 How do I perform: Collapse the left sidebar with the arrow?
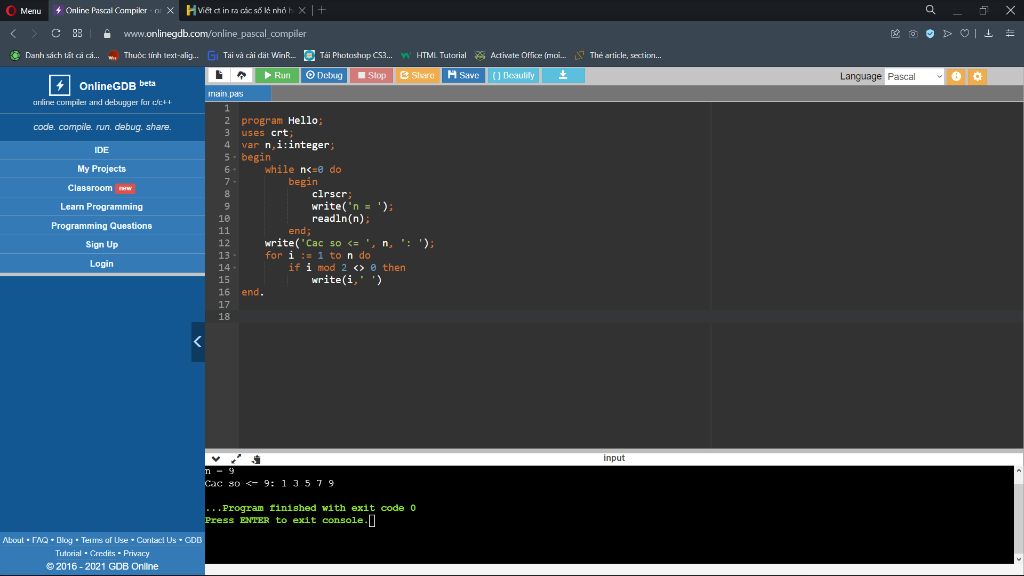pyautogui.click(x=198, y=342)
